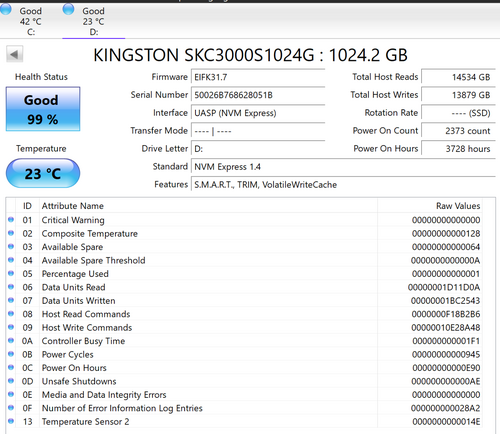
Task: Click the 23 °C temperature button
Action: coord(43,173)
